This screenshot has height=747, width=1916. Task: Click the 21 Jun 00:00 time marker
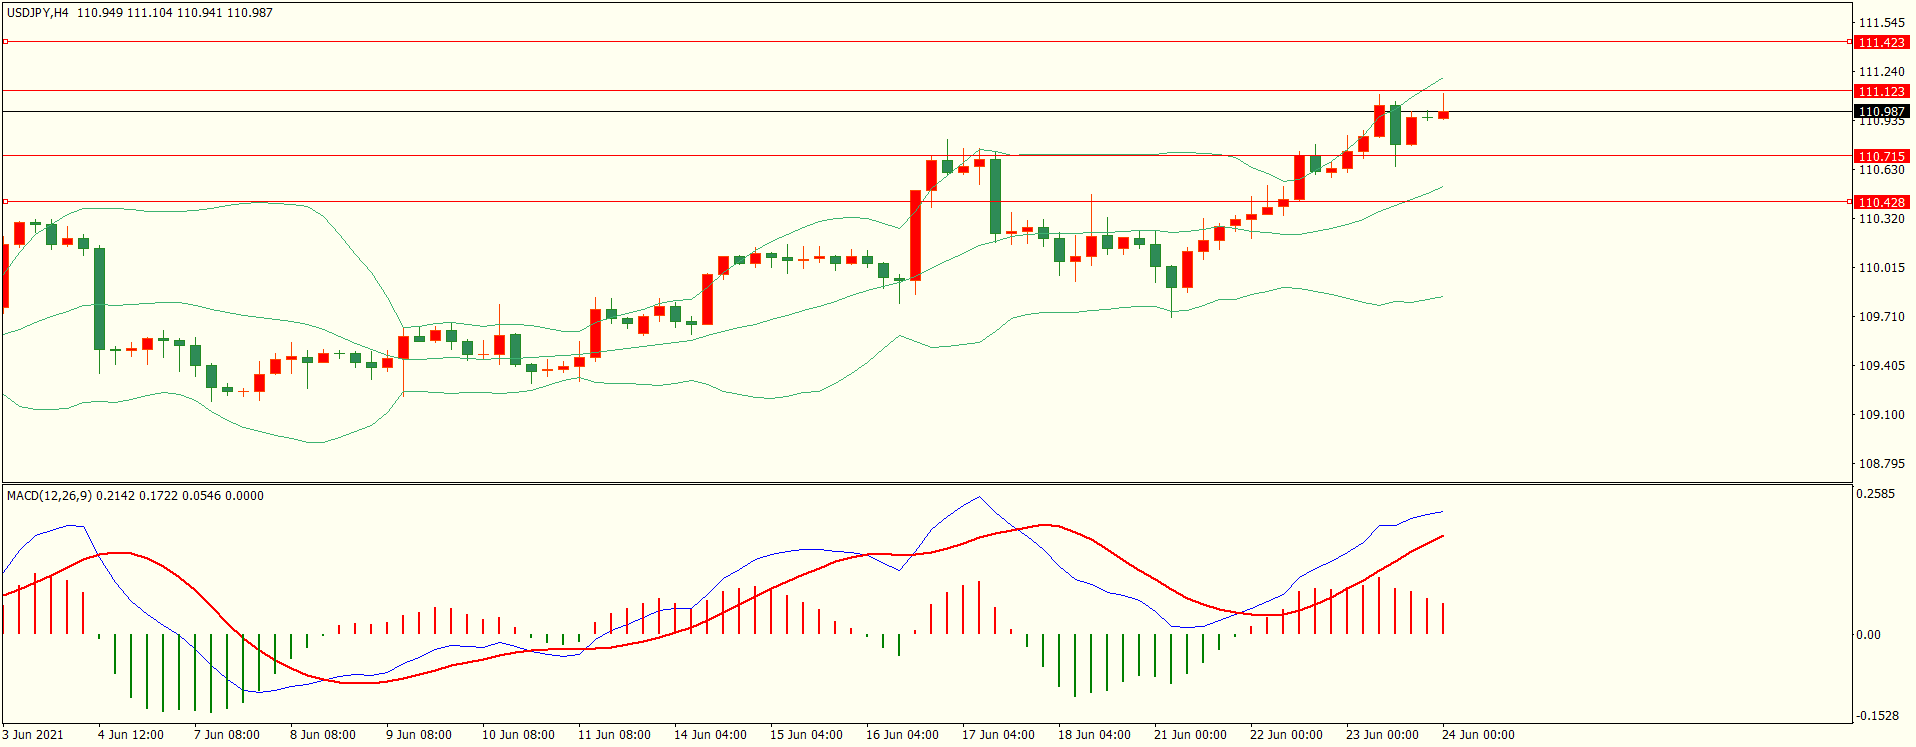pos(1189,735)
